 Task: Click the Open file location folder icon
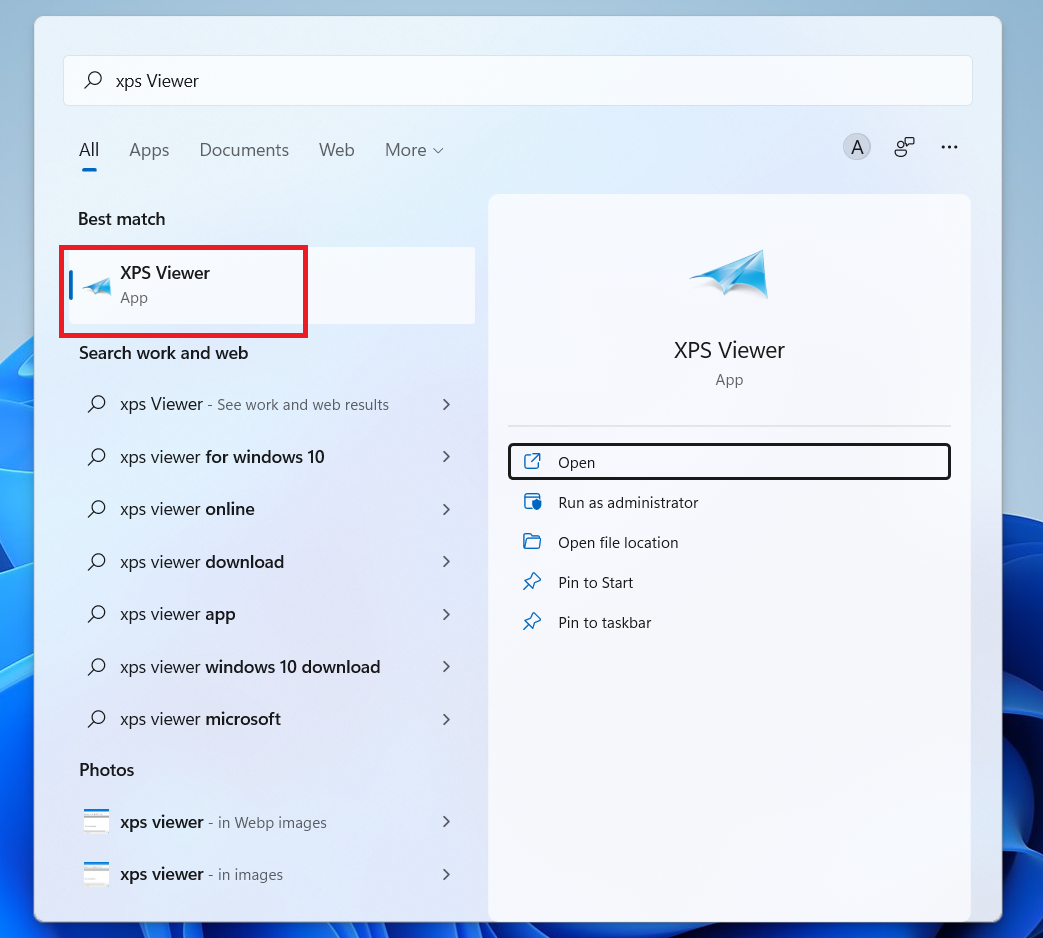[532, 542]
